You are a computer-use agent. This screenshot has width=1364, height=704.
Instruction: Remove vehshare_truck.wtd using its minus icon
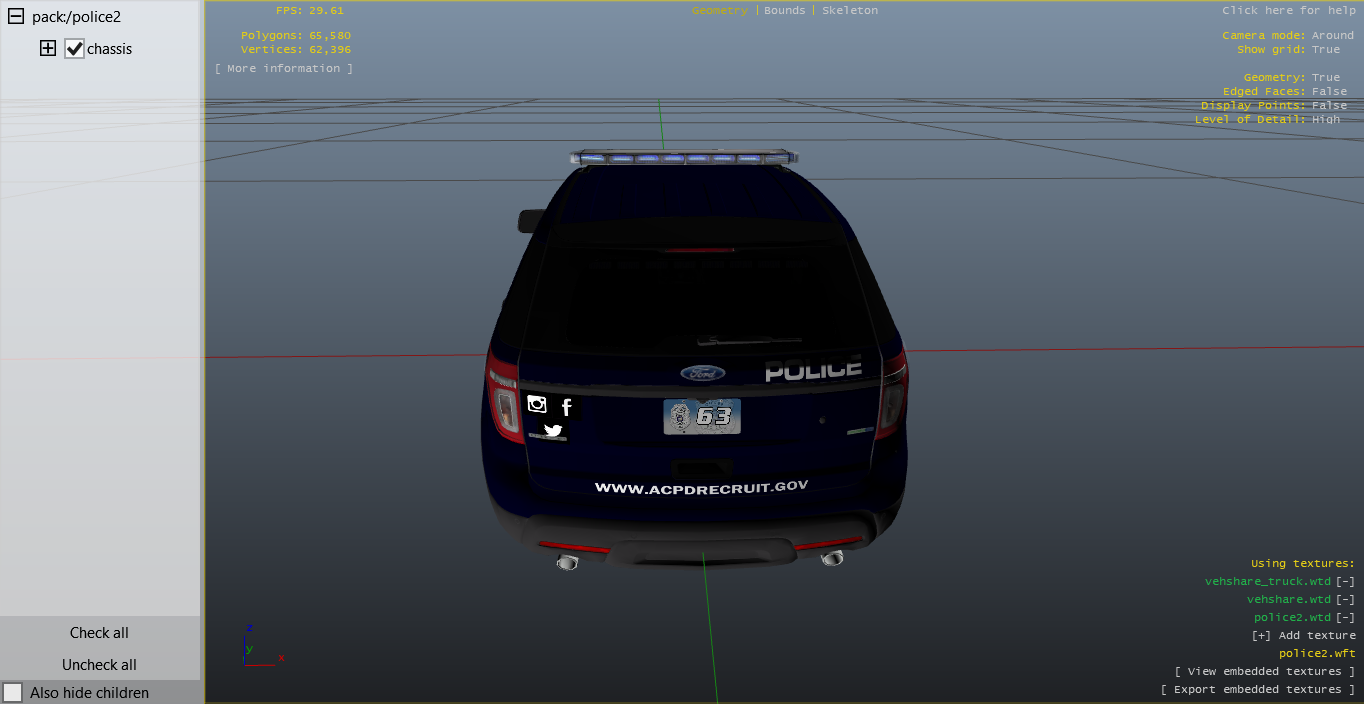coord(1346,581)
